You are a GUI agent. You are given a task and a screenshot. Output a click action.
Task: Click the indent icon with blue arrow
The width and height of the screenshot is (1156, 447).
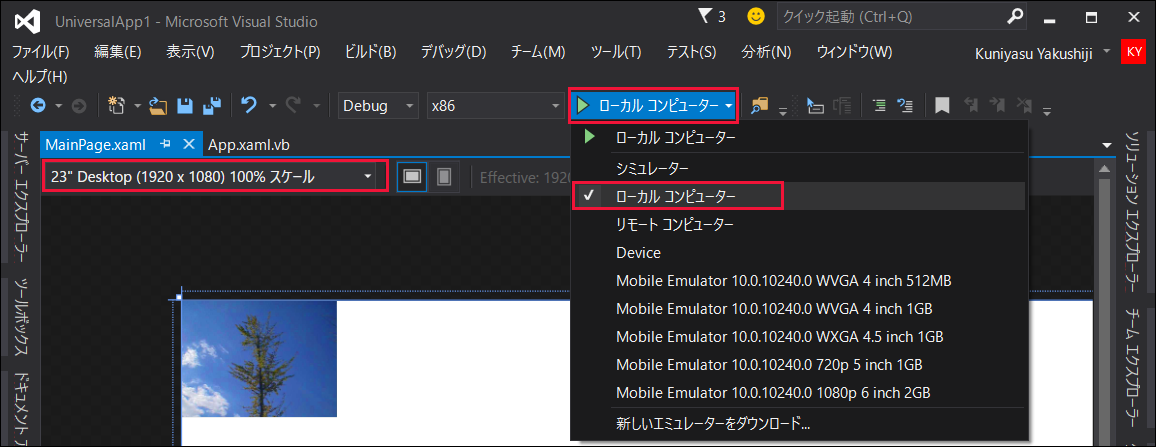tap(905, 106)
